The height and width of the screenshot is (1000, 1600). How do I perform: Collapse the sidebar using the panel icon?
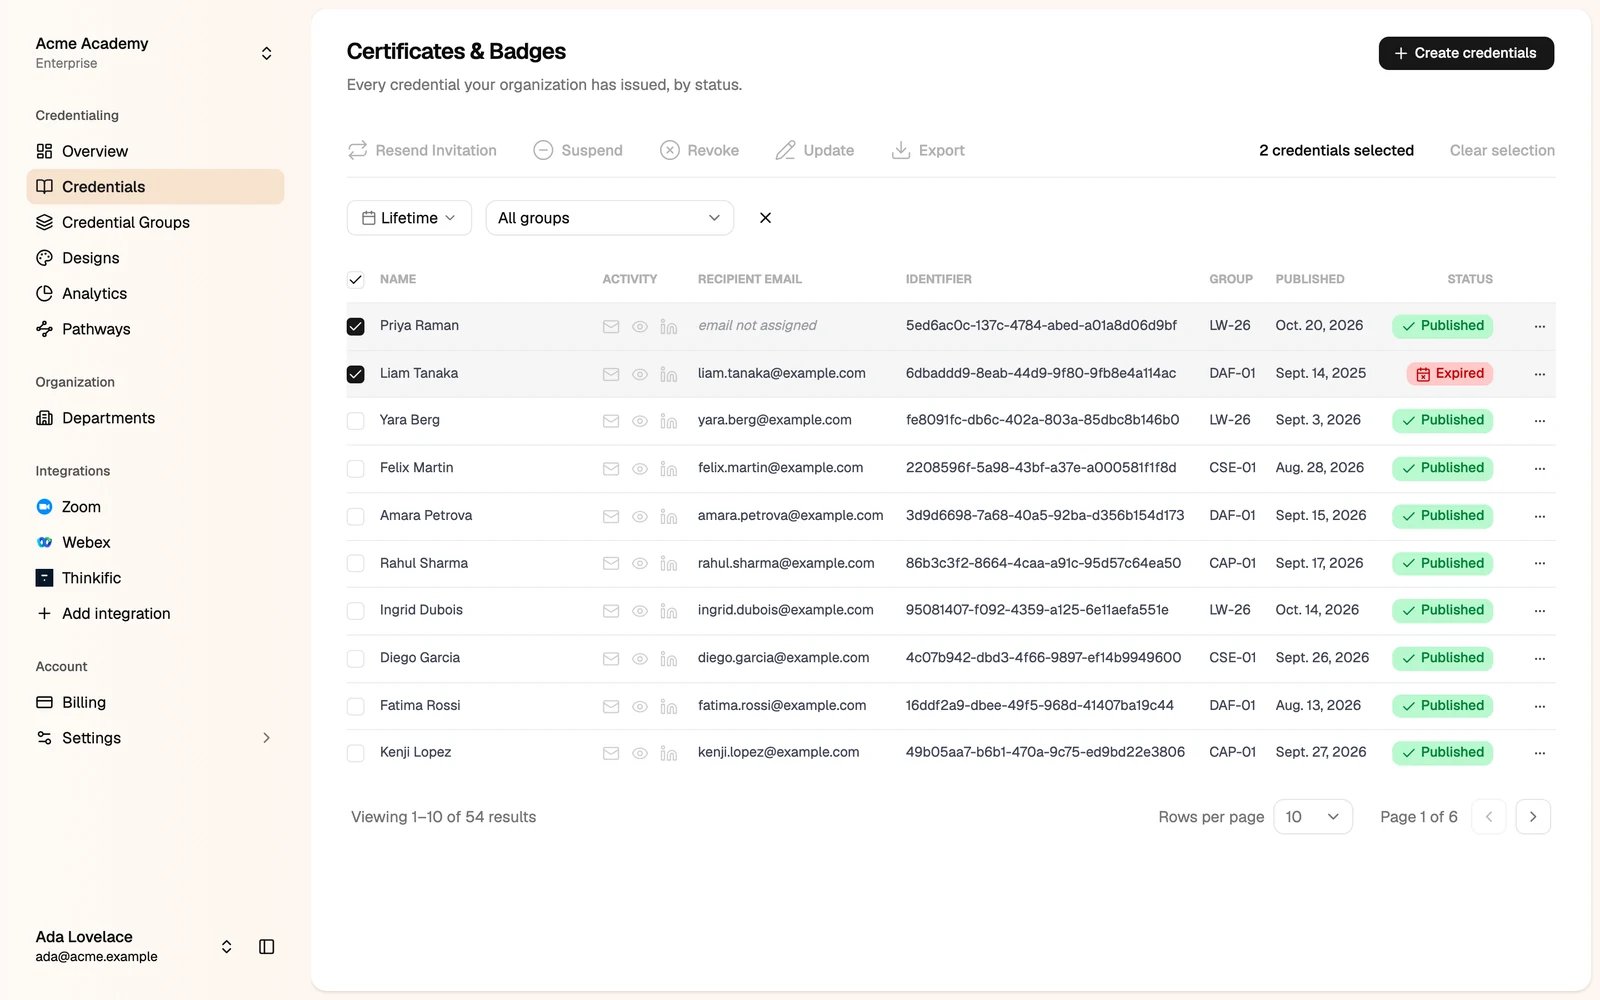pos(266,946)
